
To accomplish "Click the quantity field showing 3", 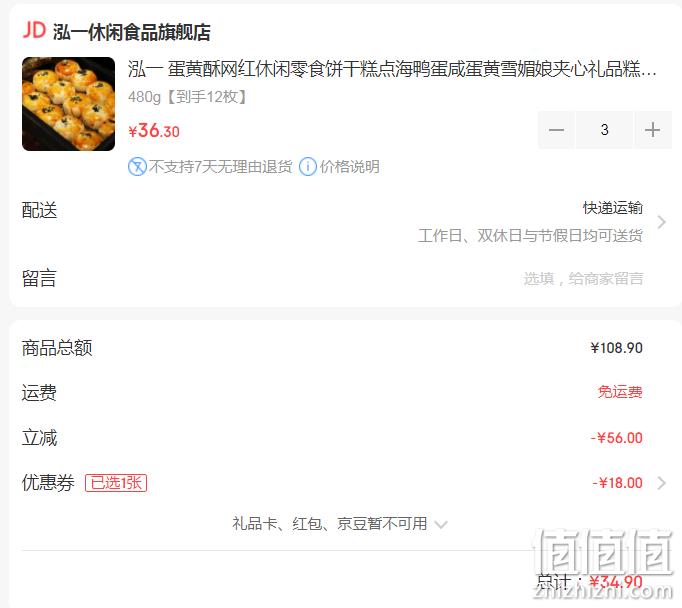I will pos(604,130).
